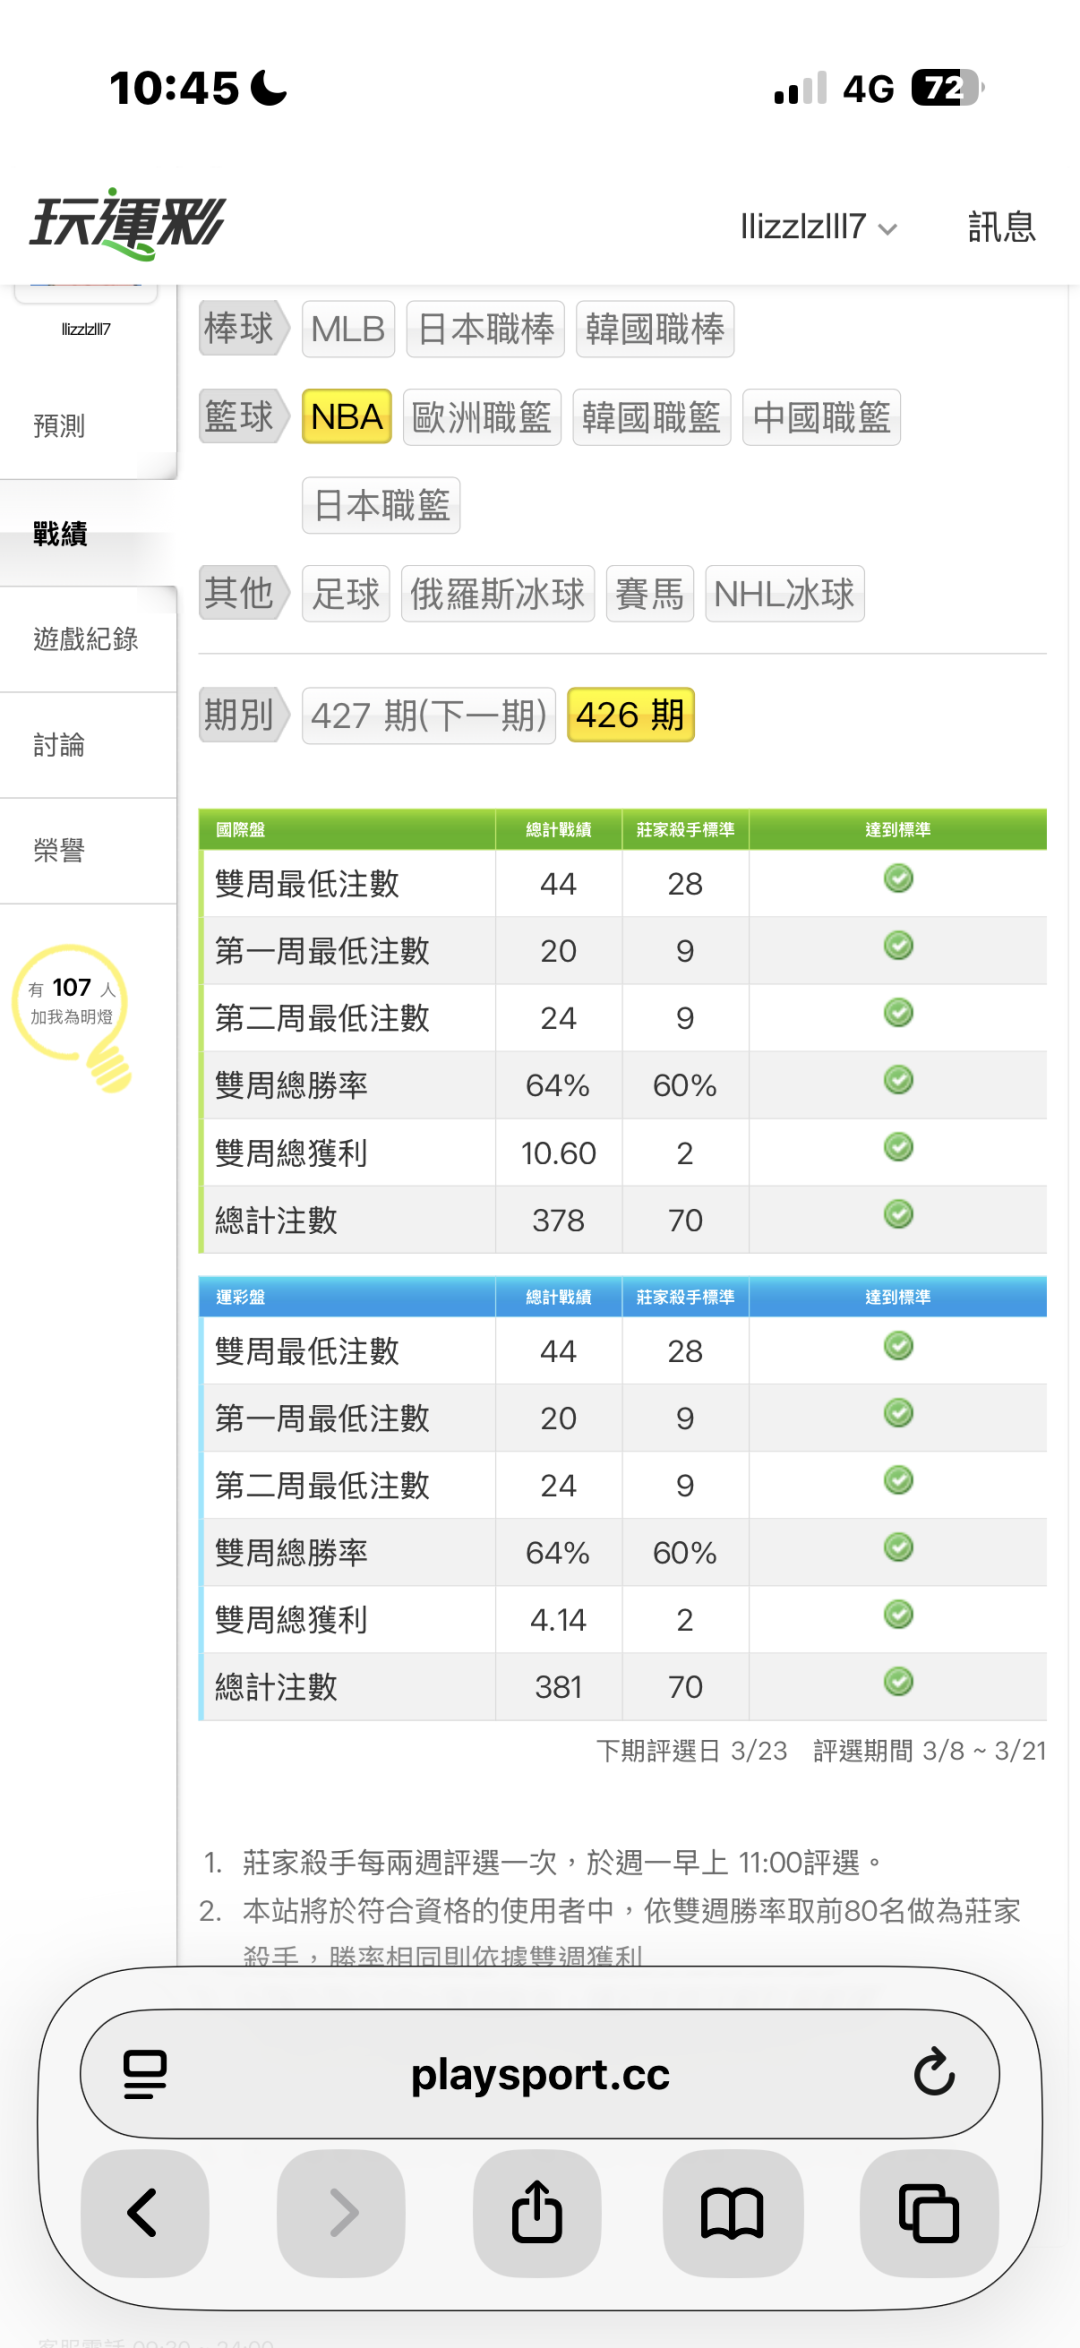Screen dimensions: 1080x2348
Task: Tap the page settings icon in address bar
Action: coord(145,2073)
